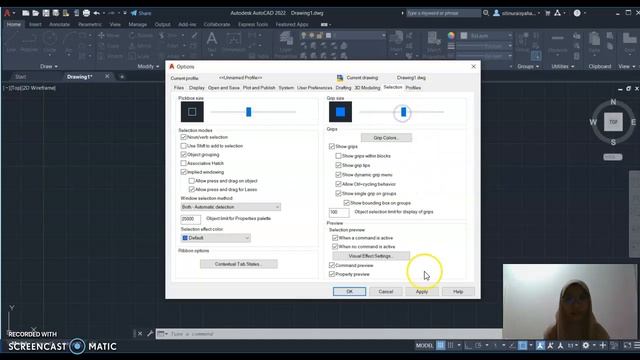Toggle the drawing grid display icon in status bar

coord(440,345)
